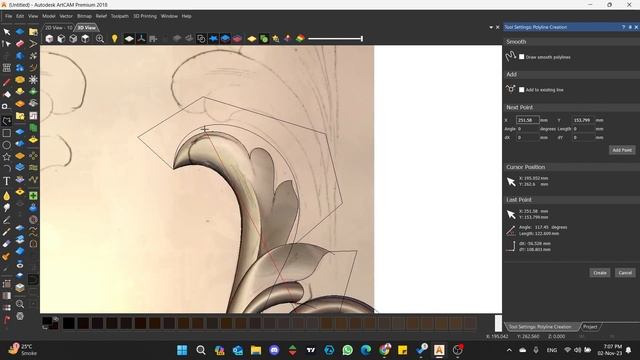Switch to the Project tab

tap(590, 327)
